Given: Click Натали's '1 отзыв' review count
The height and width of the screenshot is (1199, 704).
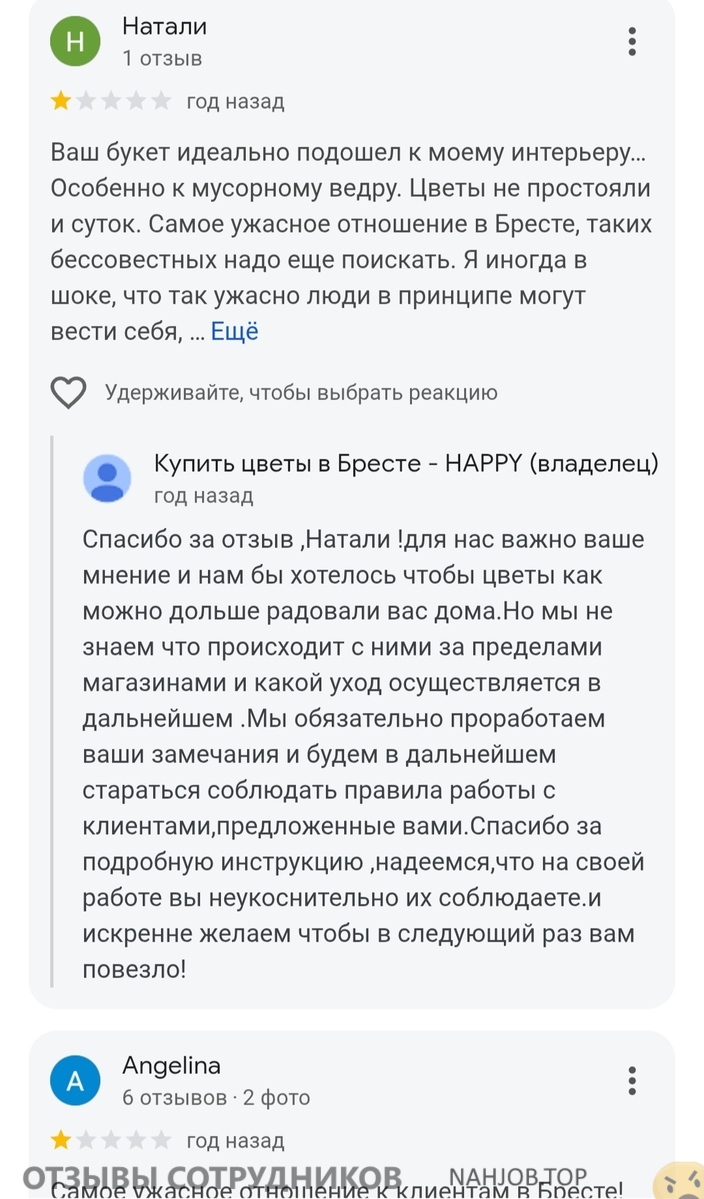Looking at the screenshot, I should click(x=162, y=58).
